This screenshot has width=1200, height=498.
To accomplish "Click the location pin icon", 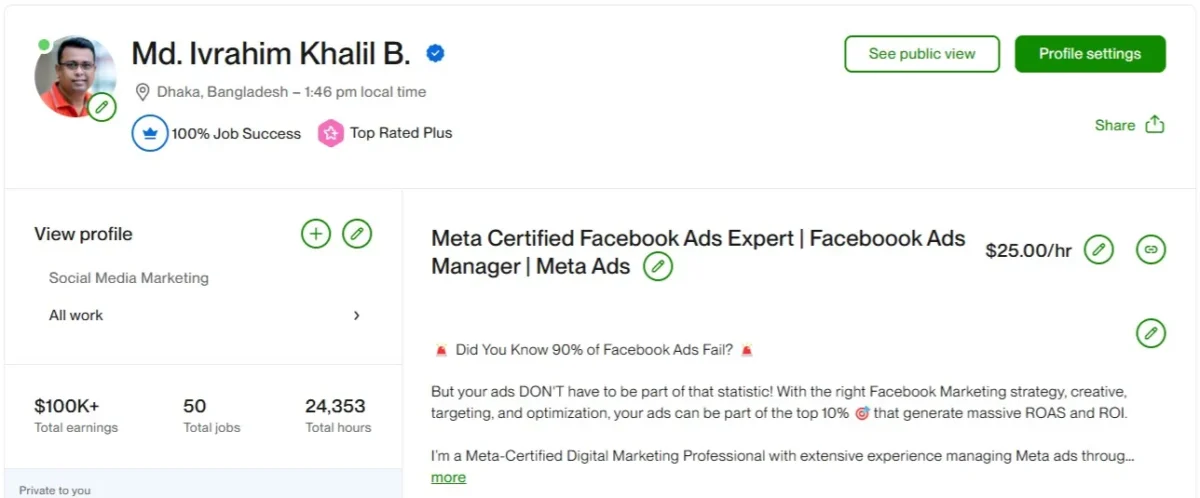I will (x=143, y=92).
